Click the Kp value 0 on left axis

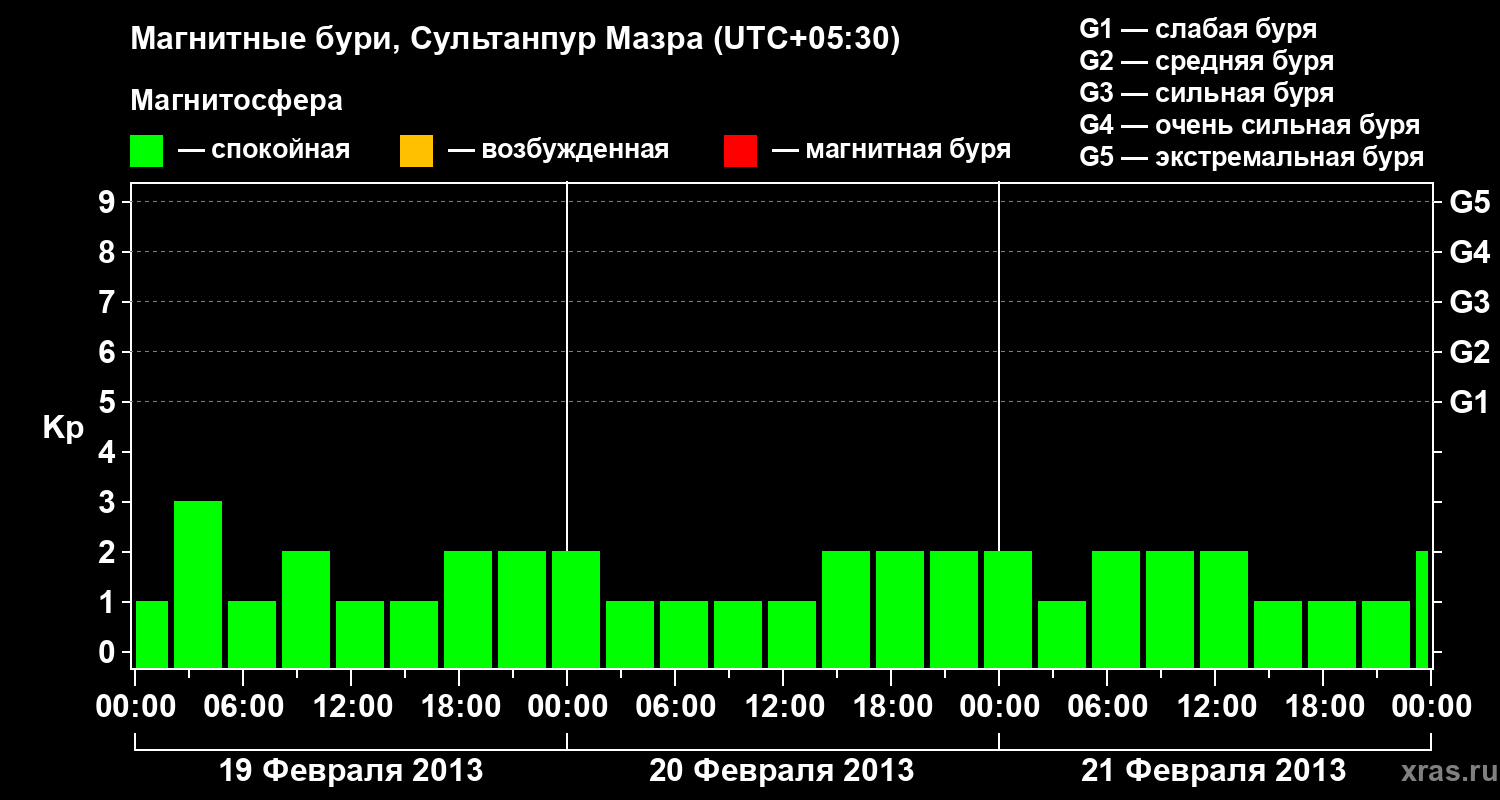(109, 652)
